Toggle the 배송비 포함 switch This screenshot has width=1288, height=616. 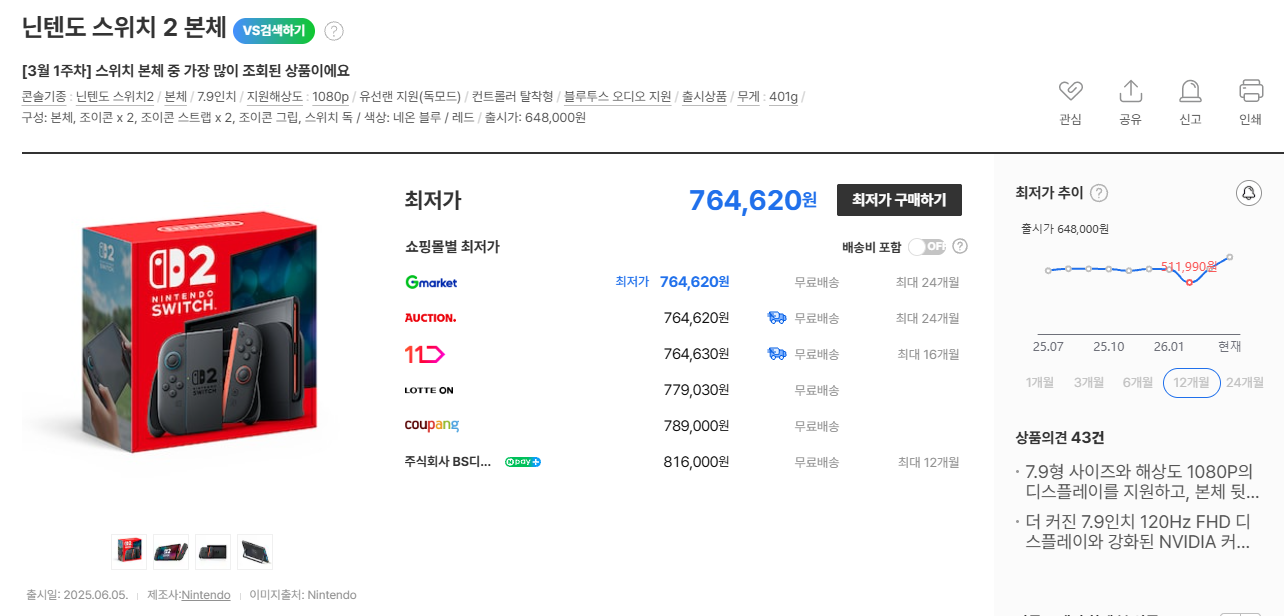click(x=926, y=246)
